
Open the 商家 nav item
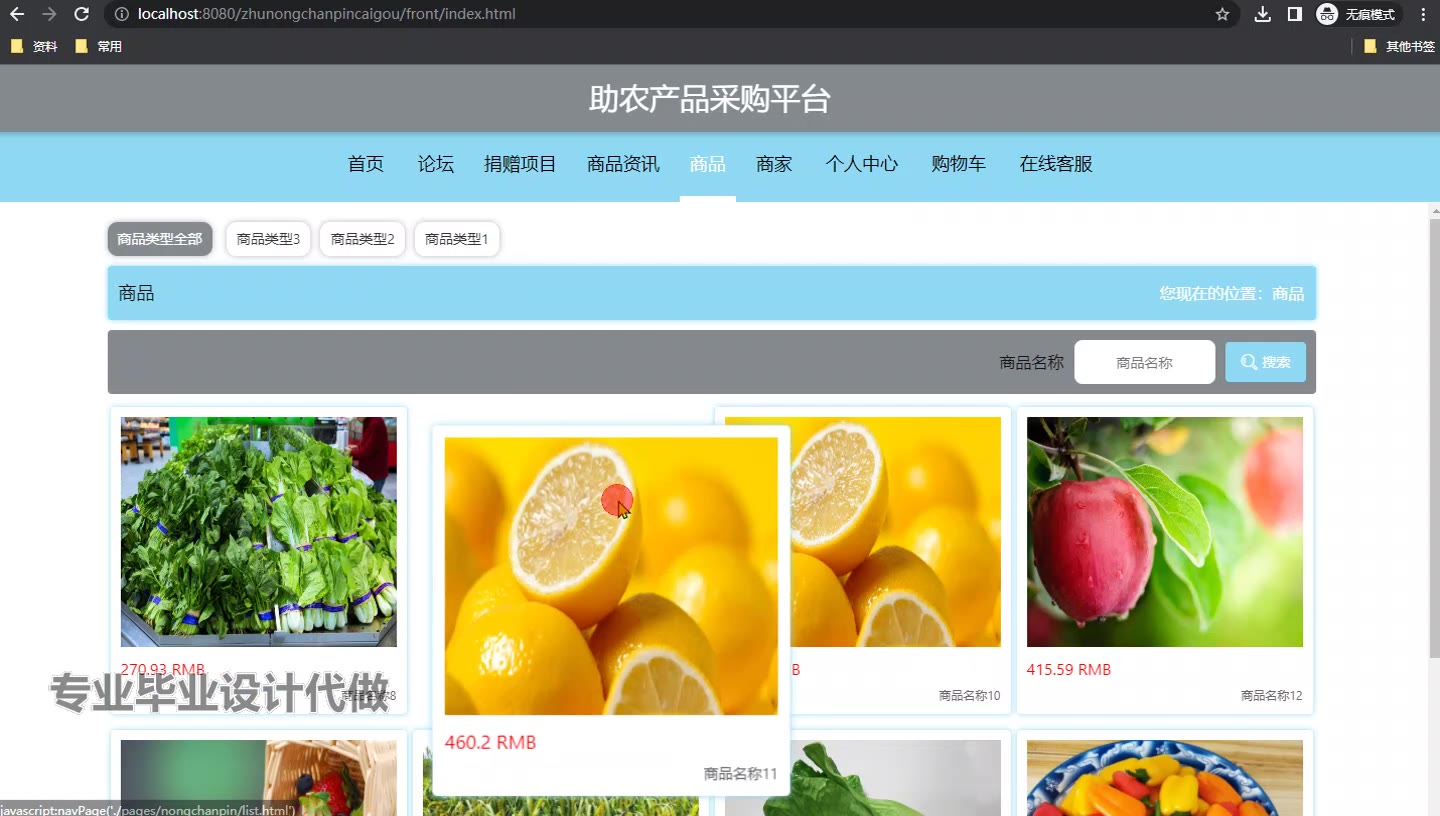point(774,164)
